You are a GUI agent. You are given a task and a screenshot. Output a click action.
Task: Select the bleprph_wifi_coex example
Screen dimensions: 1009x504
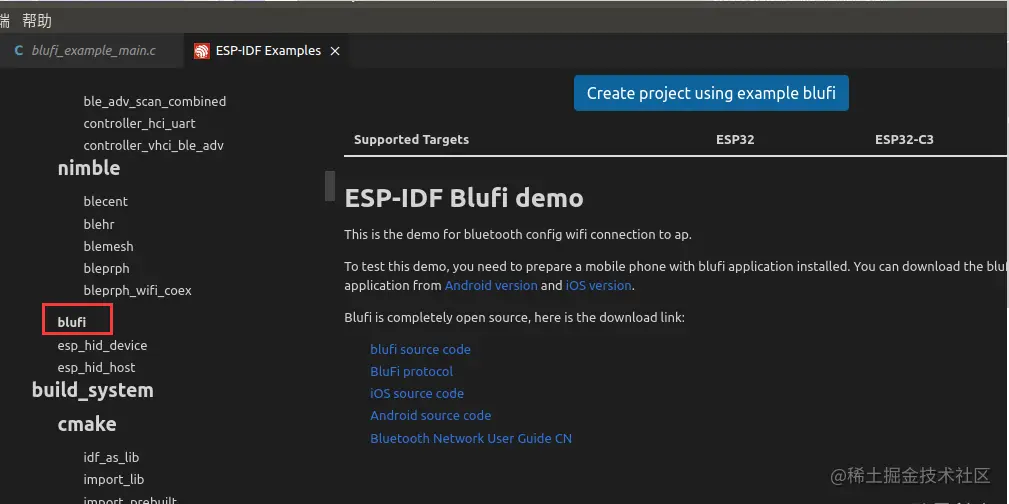tap(137, 290)
